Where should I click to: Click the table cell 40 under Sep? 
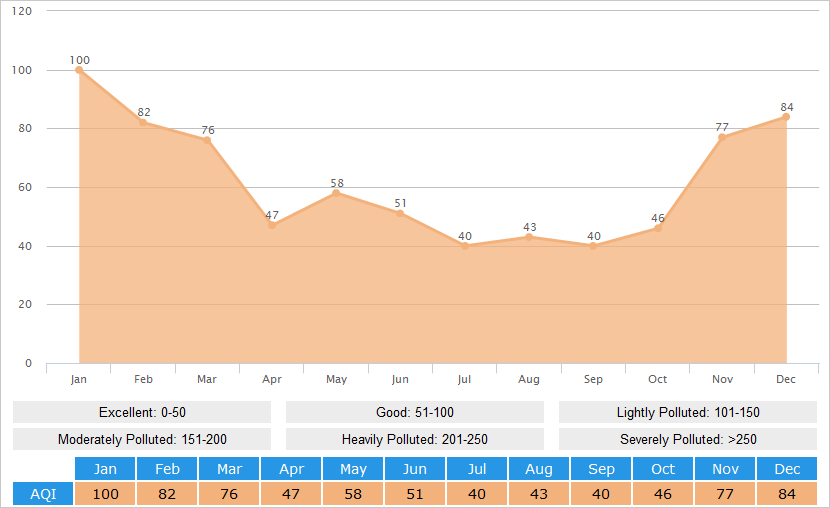coord(601,494)
